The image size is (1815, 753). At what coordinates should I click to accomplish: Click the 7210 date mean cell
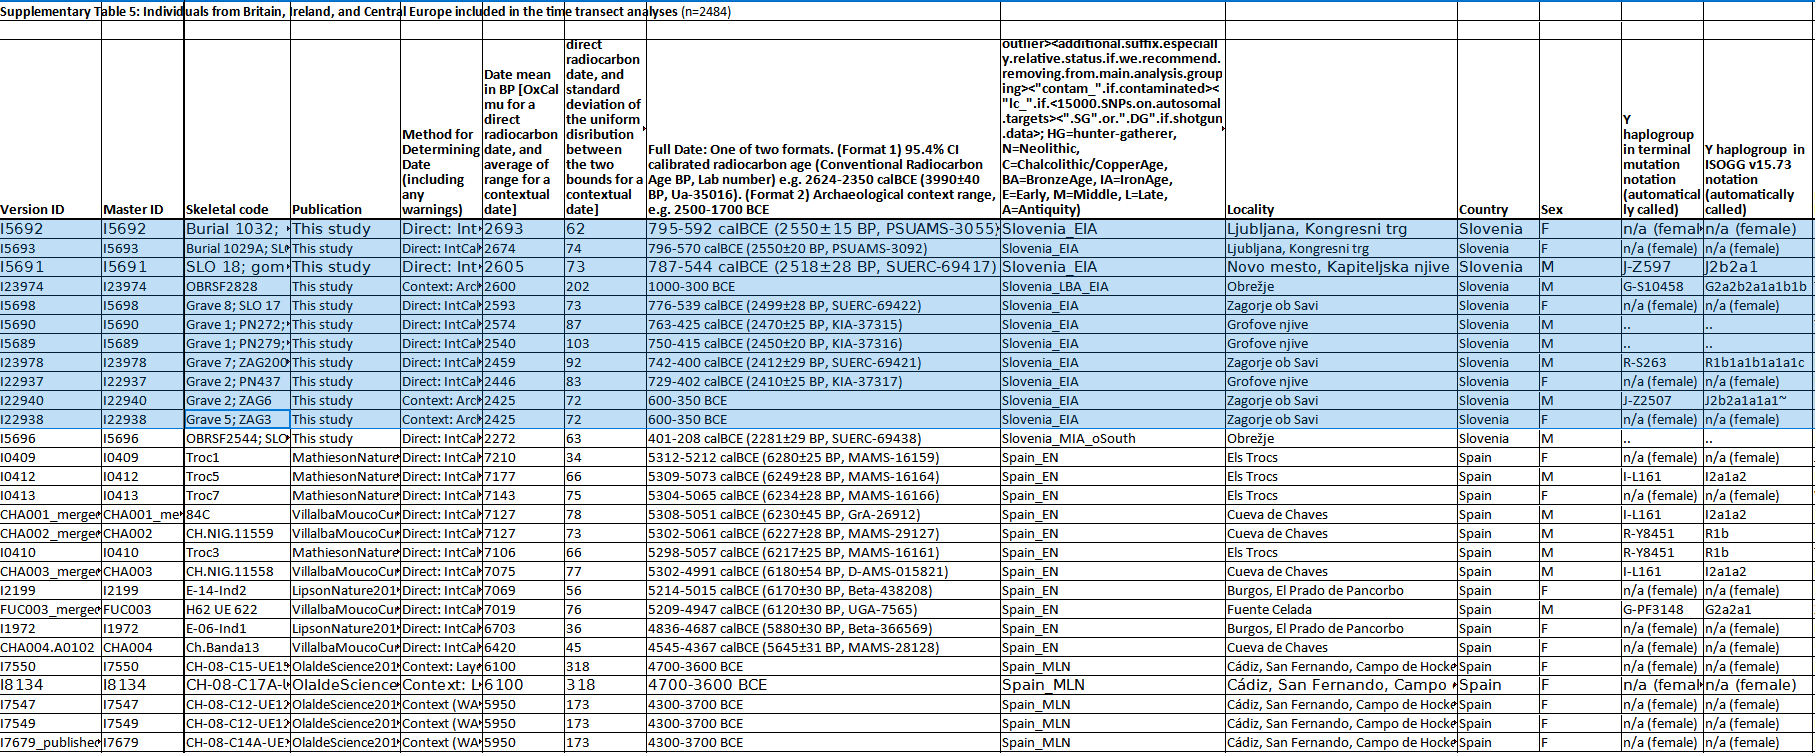coord(523,457)
